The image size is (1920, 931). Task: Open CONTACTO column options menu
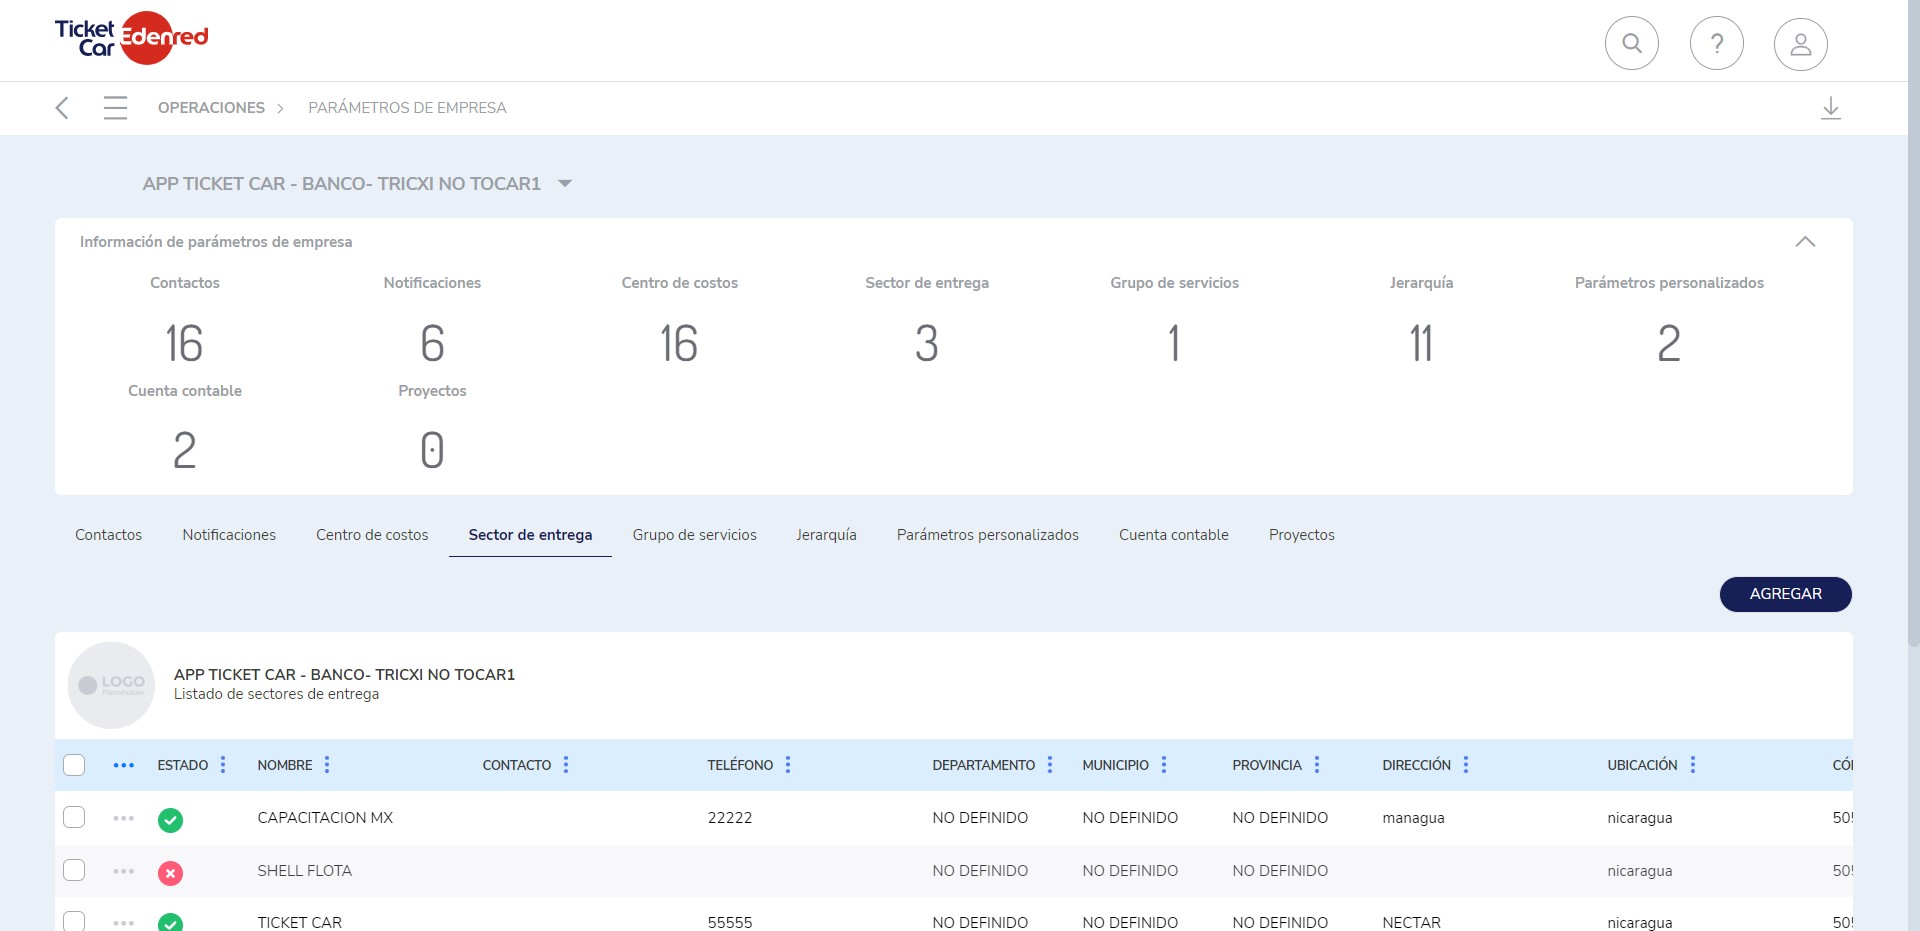566,765
